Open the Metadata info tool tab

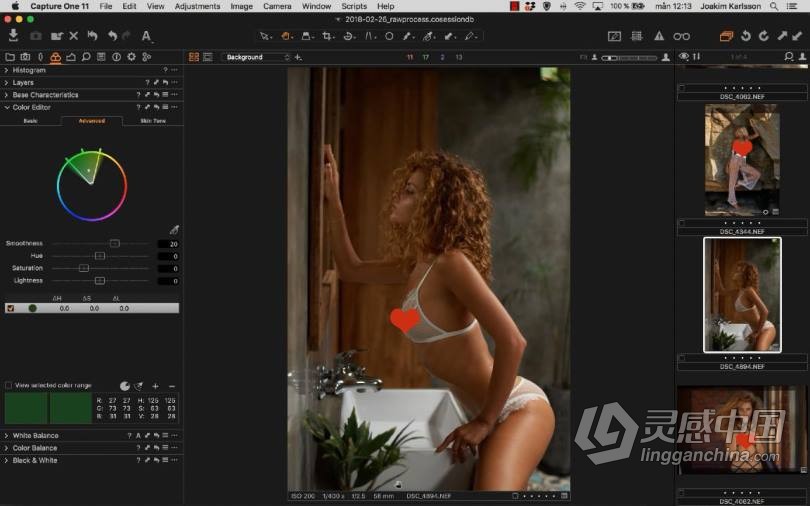(x=116, y=57)
